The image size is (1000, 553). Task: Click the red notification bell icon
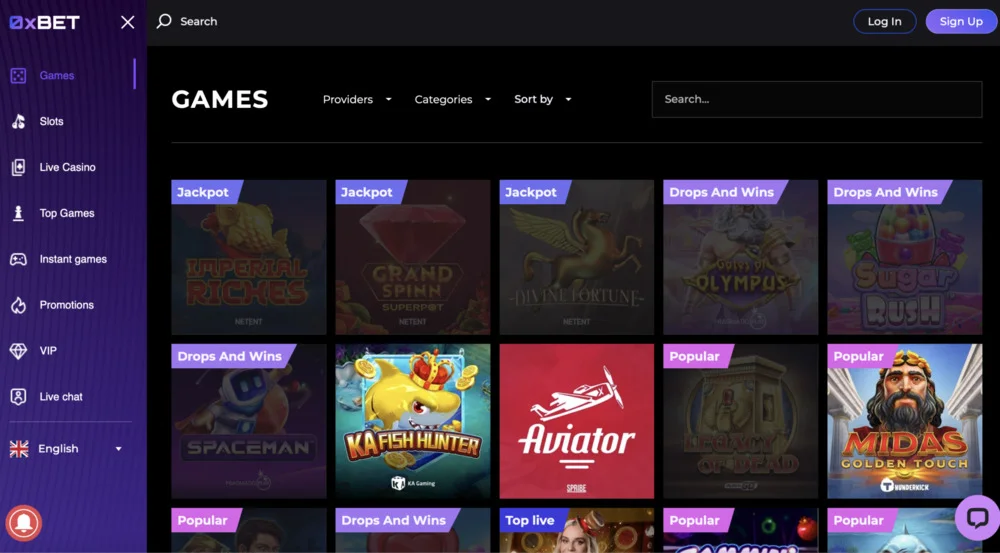[24, 523]
